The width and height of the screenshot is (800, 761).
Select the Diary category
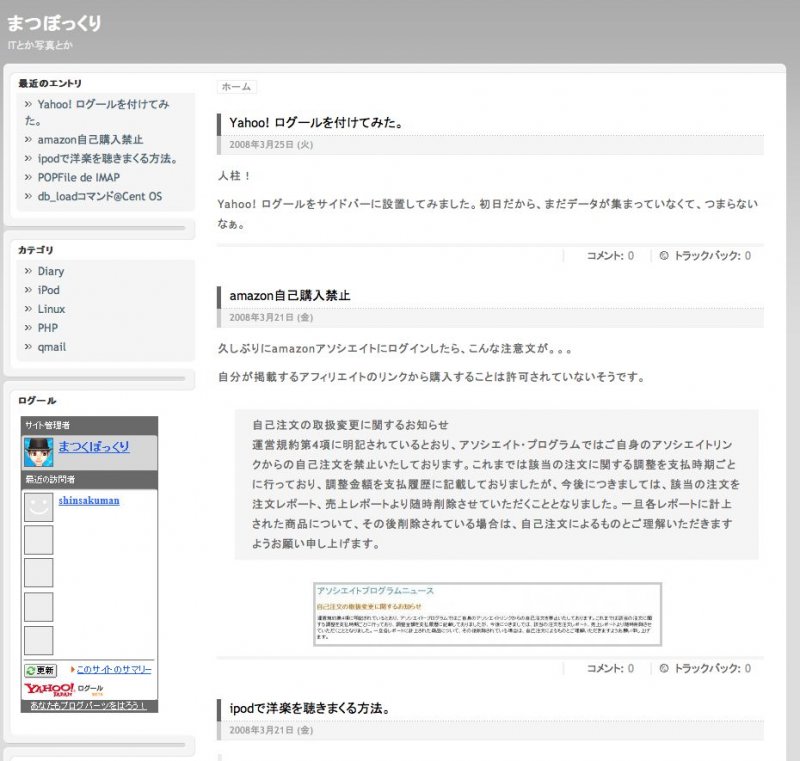point(51,271)
